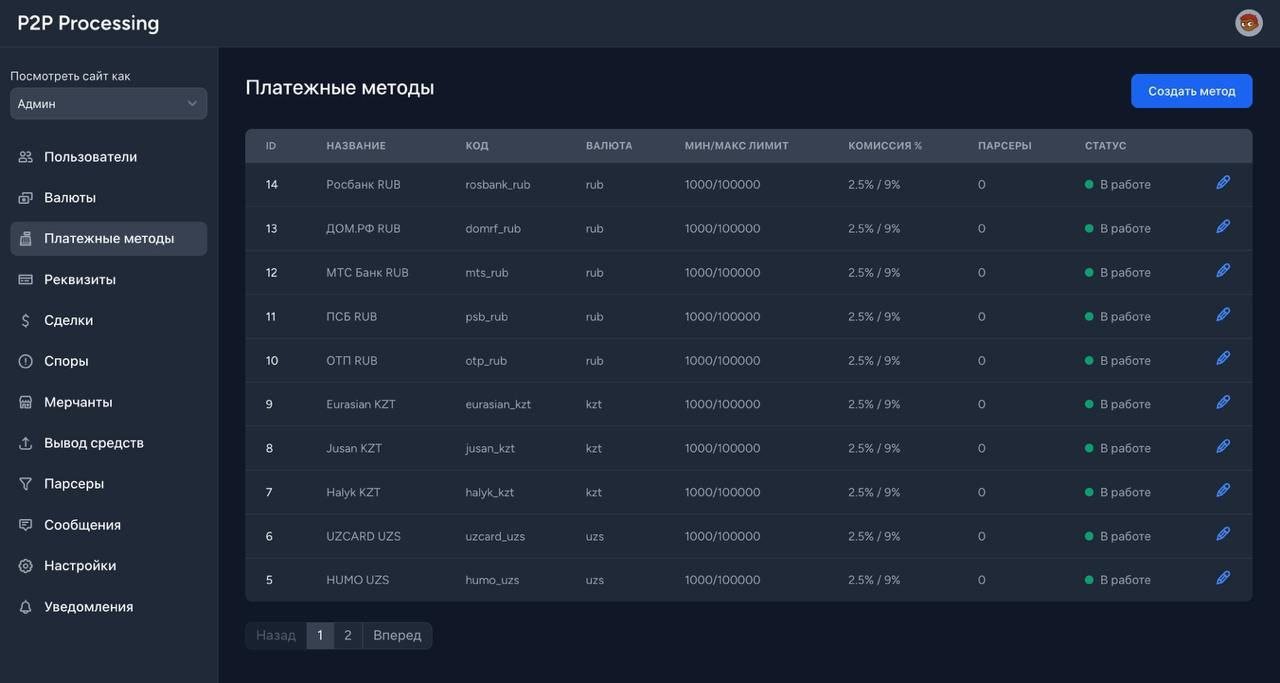Image resolution: width=1280 pixels, height=683 pixels.
Task: Expand the role selector chevron arrow
Action: point(192,104)
